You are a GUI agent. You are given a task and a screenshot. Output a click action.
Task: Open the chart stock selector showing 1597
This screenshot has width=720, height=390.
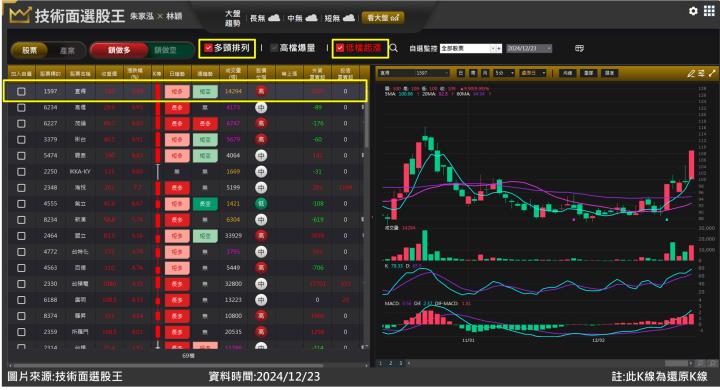414,73
